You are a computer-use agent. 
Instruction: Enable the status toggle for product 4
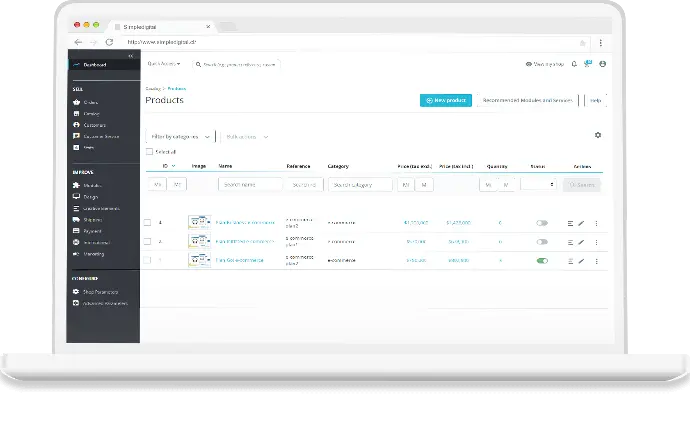pos(542,223)
